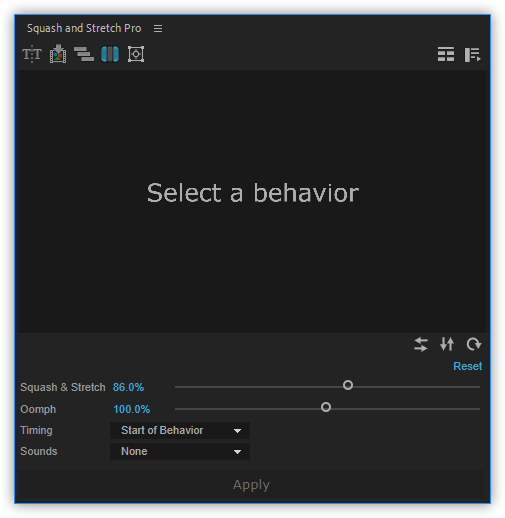
Task: Switch to grid view layout icon
Action: click(446, 54)
